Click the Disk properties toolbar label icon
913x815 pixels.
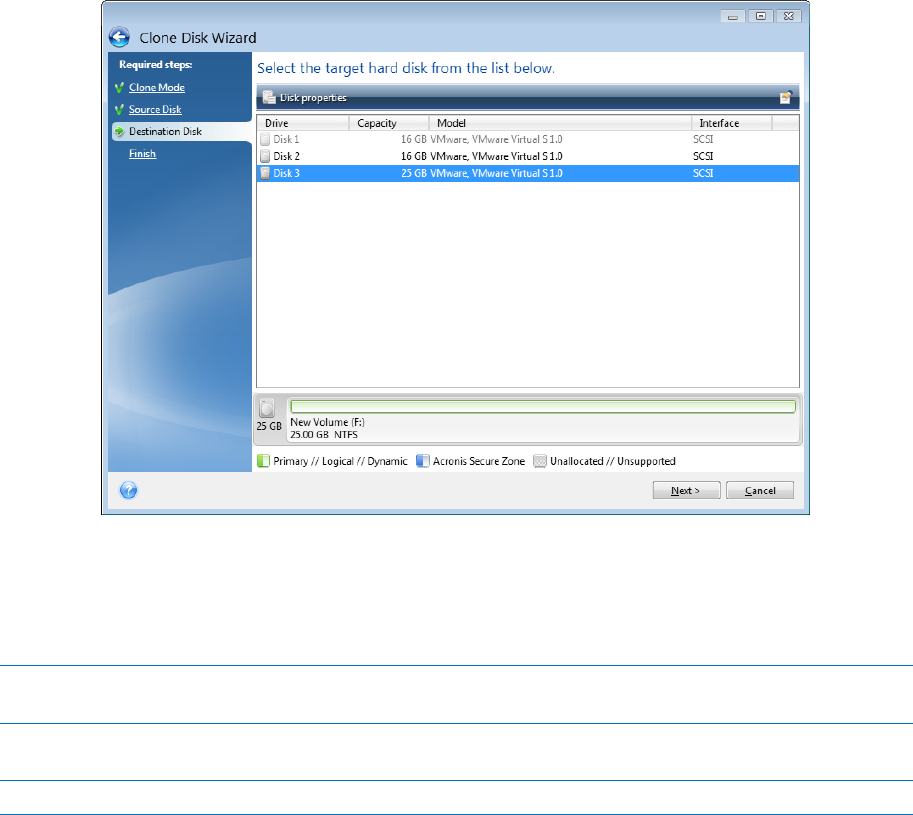coord(268,97)
